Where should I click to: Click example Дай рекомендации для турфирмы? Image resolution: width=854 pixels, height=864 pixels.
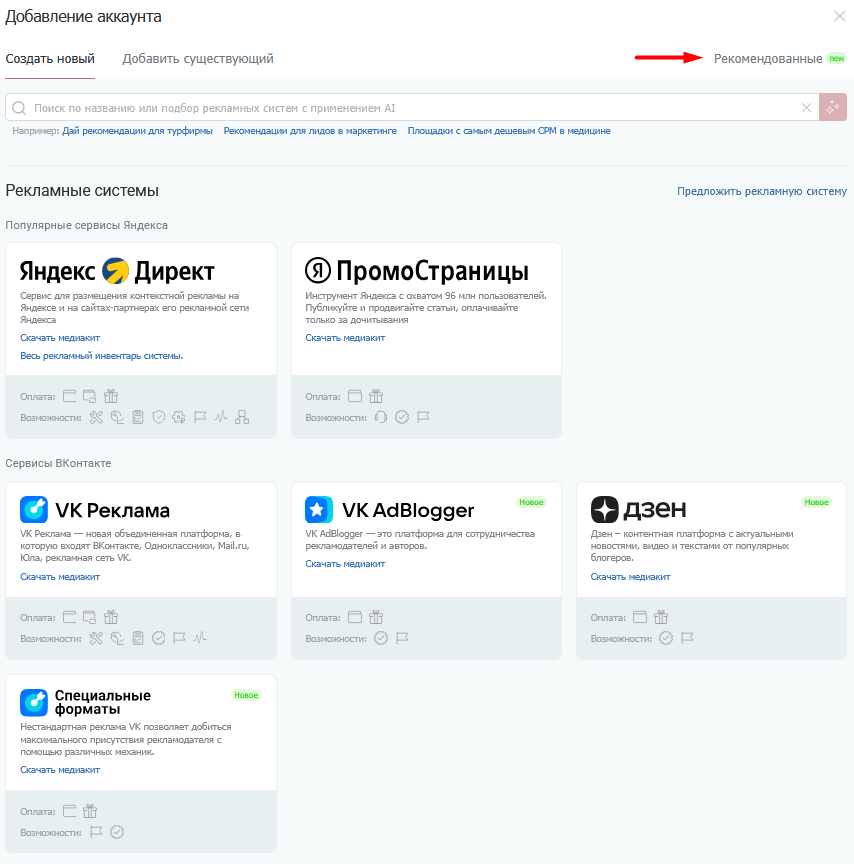click(137, 131)
